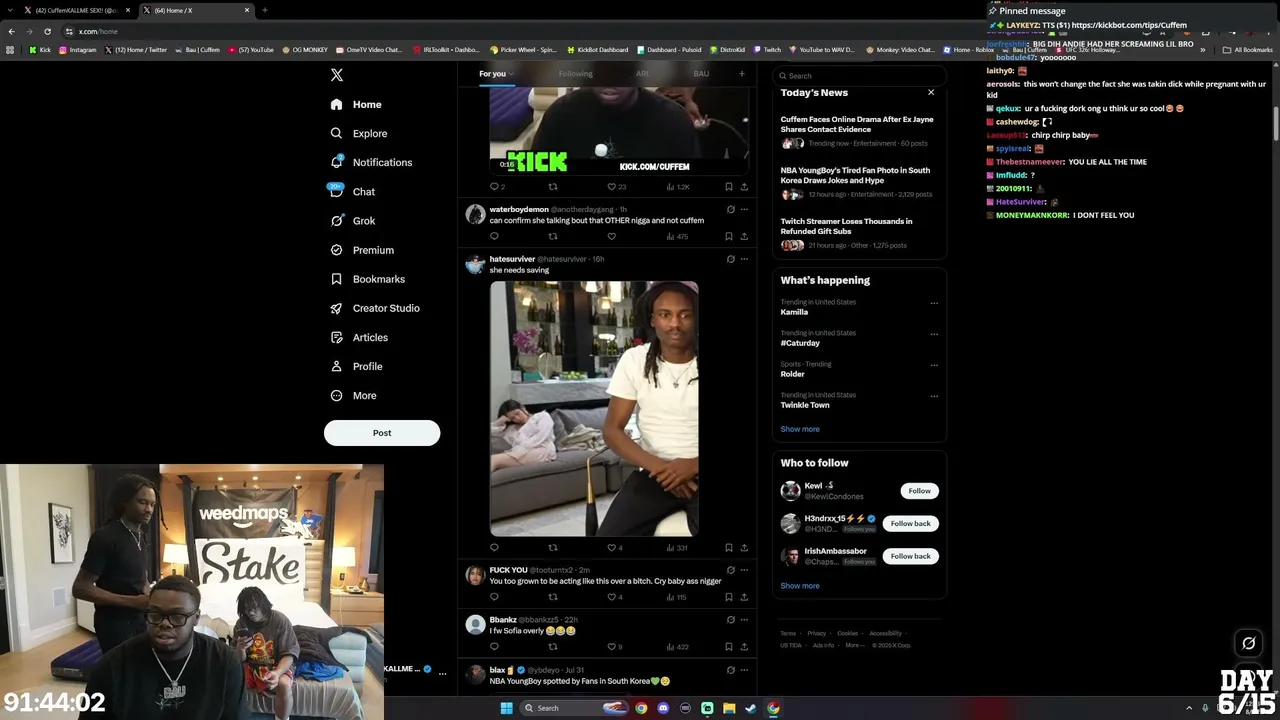
Task: Open the Kick bookmark
Action: tap(39, 50)
